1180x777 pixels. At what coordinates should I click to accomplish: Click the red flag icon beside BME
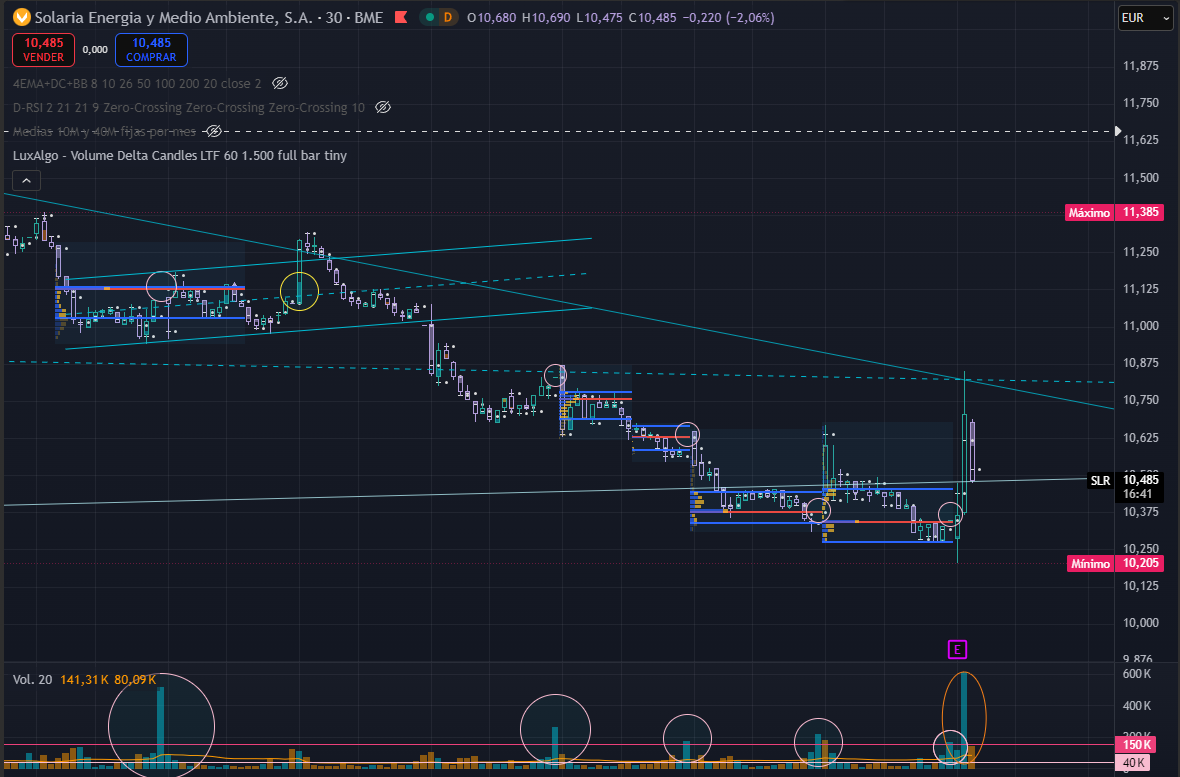(x=401, y=17)
